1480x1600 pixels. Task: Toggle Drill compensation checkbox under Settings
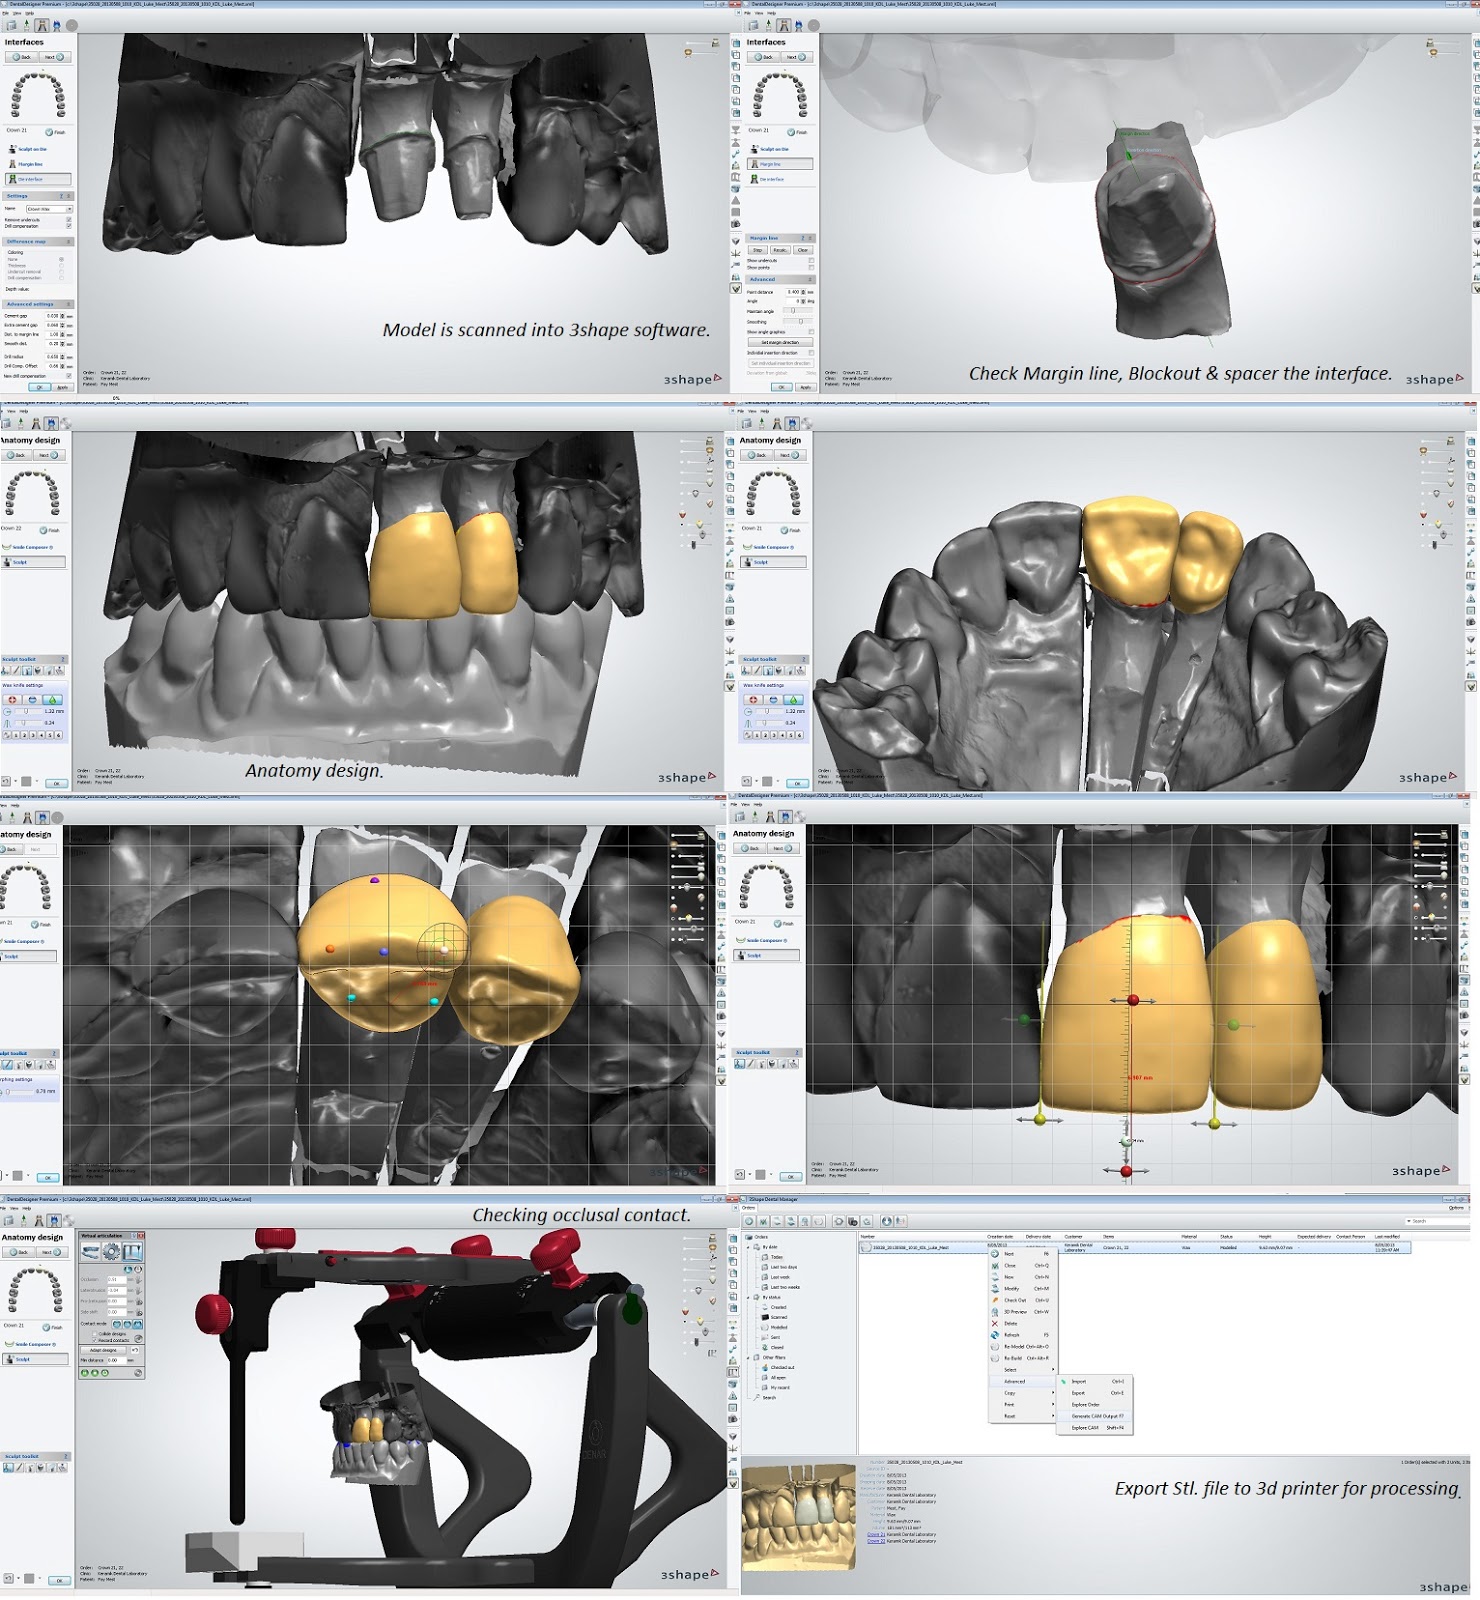point(69,226)
